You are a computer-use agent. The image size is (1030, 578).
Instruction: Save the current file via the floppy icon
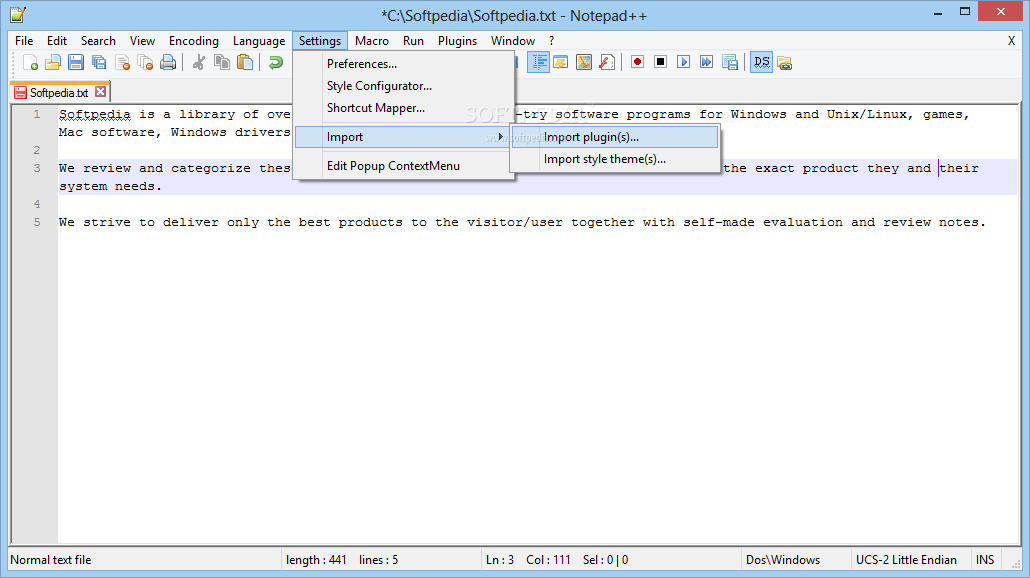(76, 62)
